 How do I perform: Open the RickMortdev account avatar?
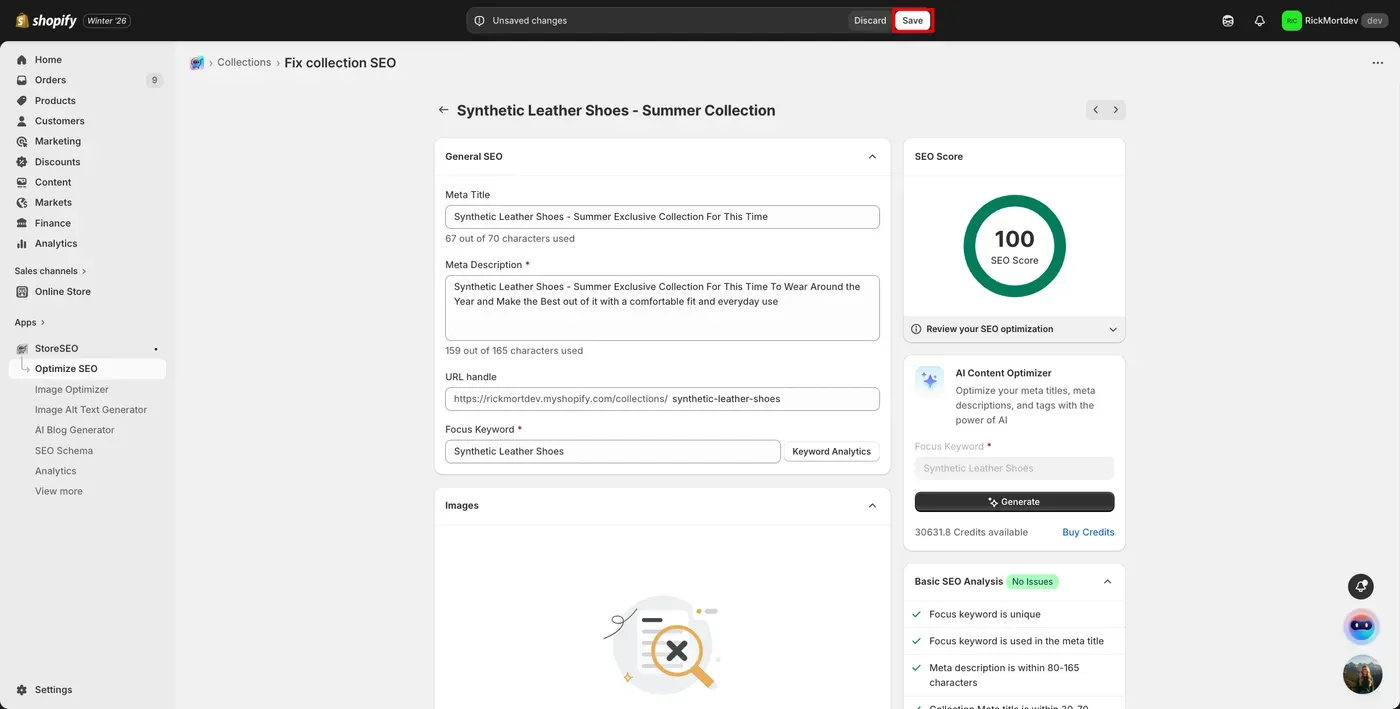coord(1292,20)
